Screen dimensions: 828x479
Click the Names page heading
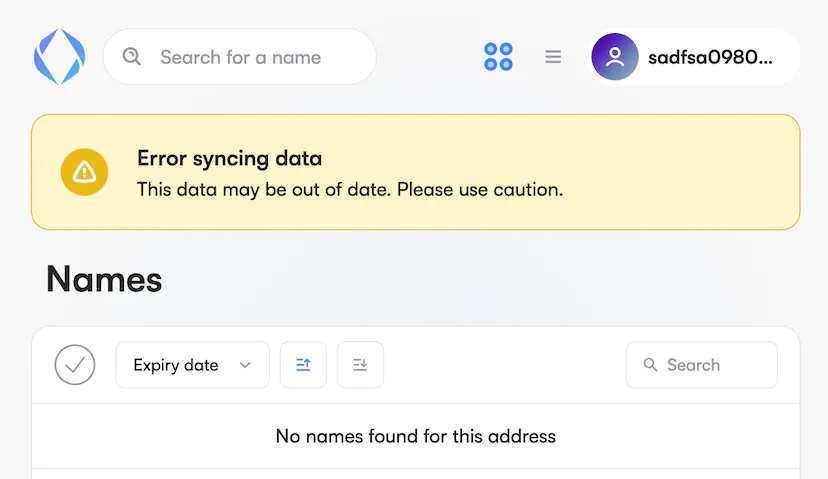104,280
